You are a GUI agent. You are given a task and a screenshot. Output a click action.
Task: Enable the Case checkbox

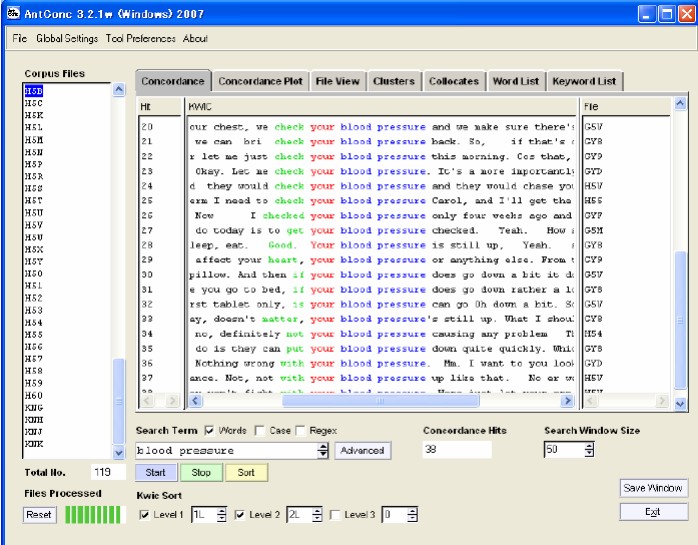[259, 431]
